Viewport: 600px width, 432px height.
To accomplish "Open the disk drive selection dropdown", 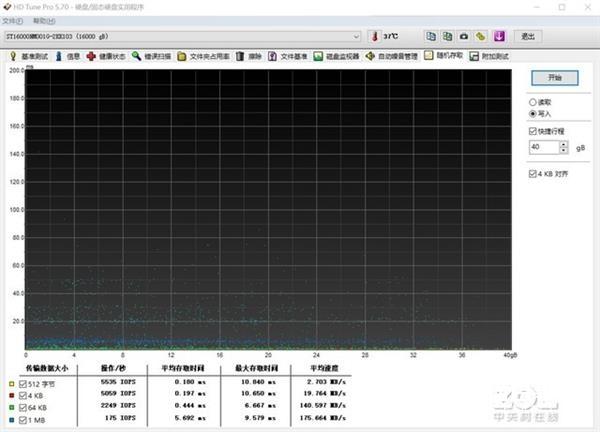I will pyautogui.click(x=356, y=37).
